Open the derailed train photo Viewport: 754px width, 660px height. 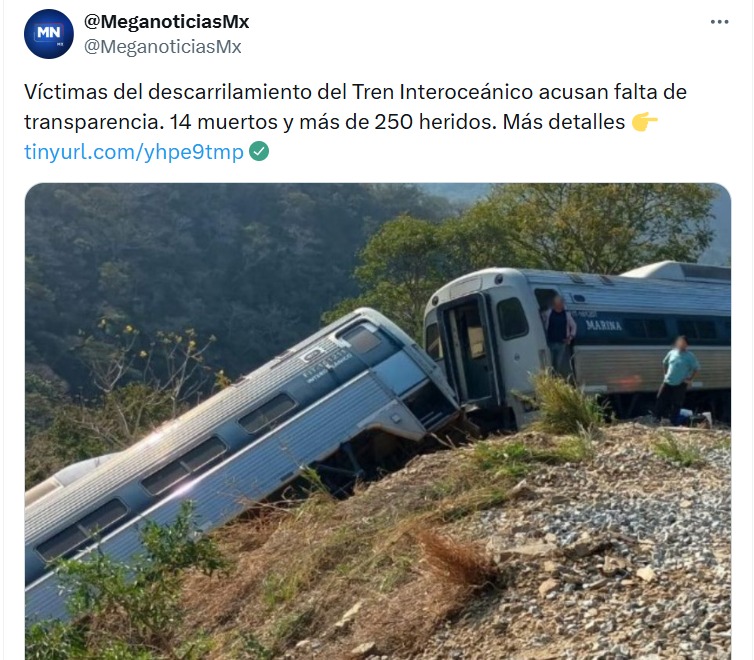point(378,421)
